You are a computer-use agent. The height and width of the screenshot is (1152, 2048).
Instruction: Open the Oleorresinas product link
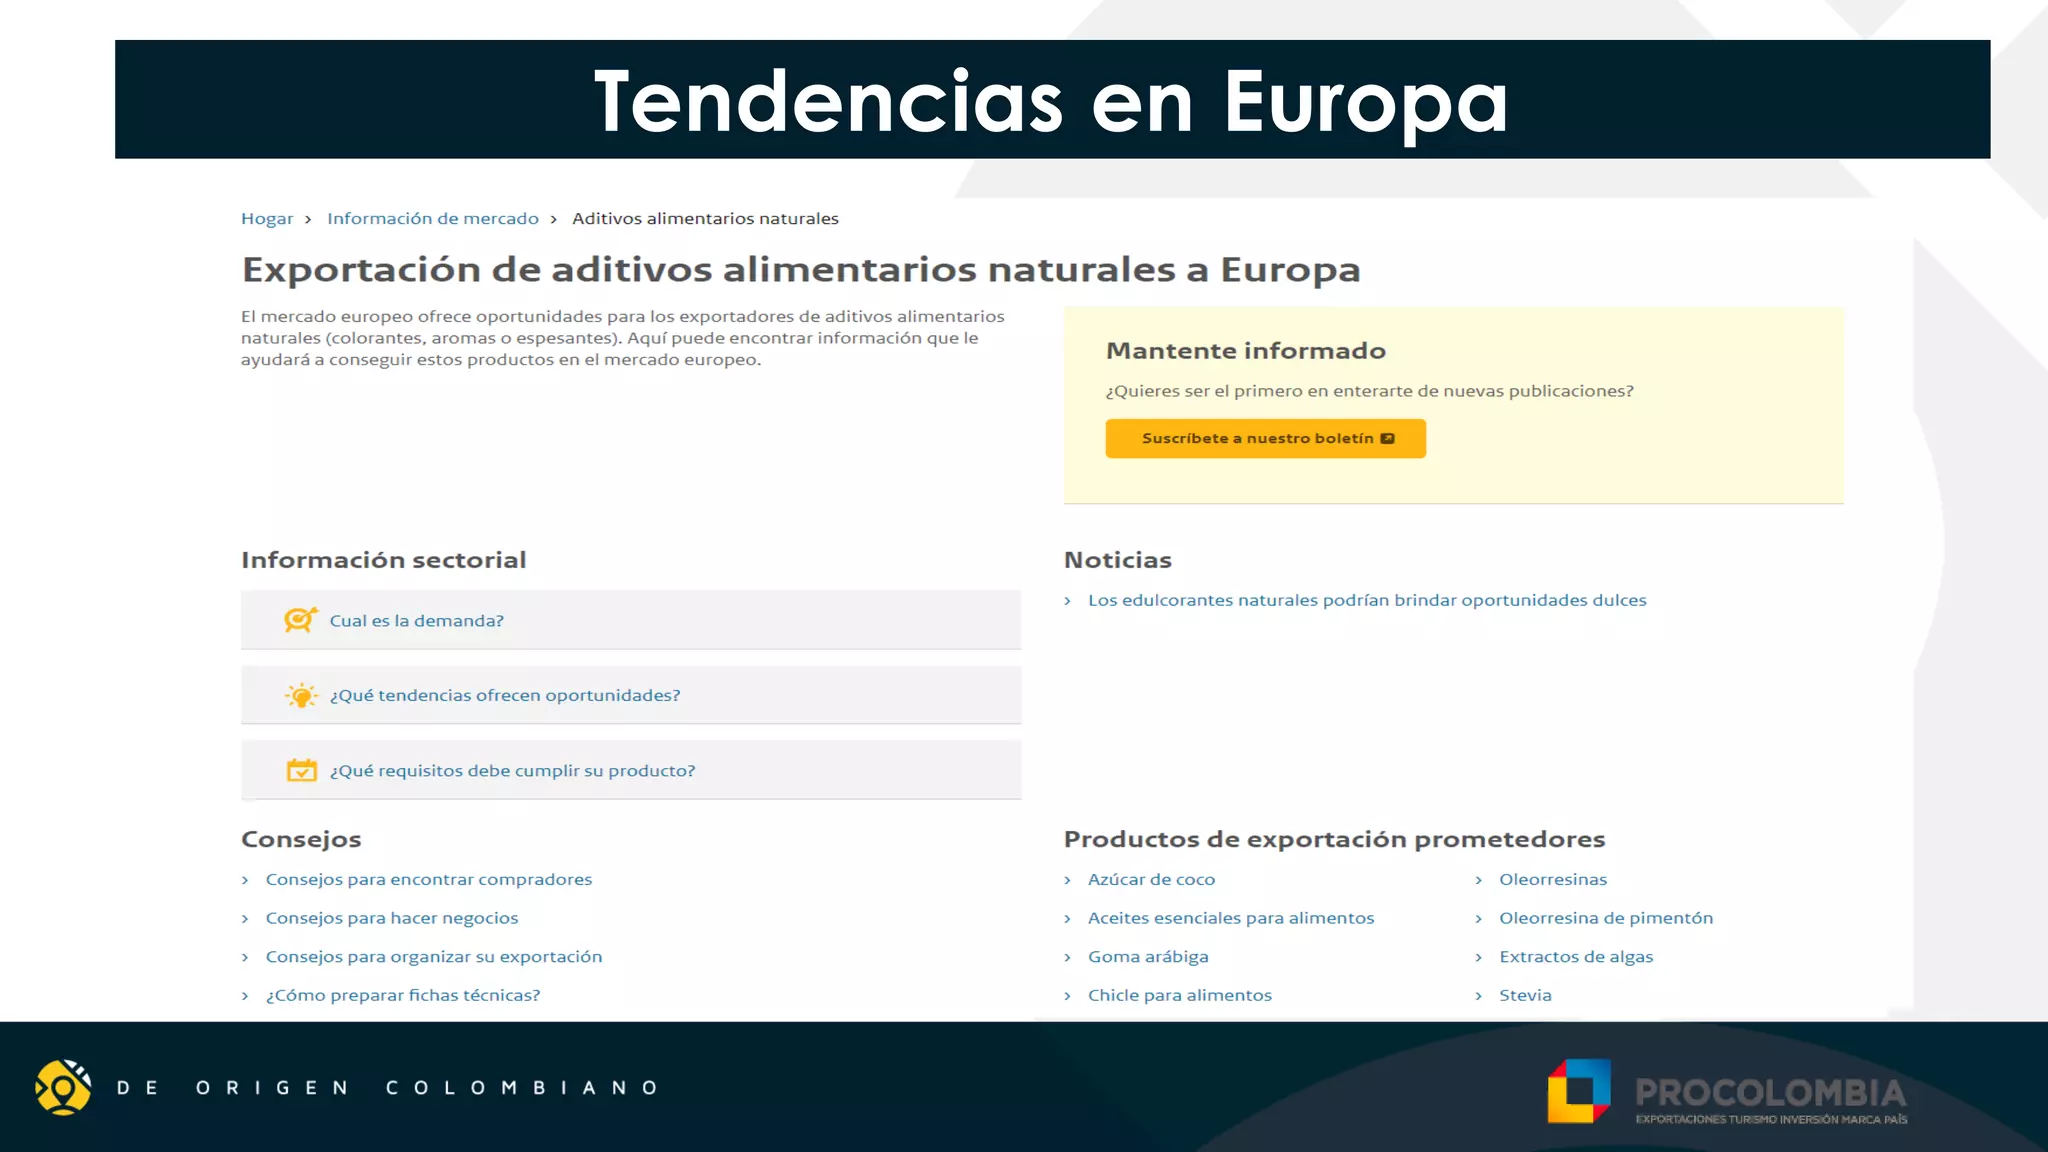pos(1553,879)
